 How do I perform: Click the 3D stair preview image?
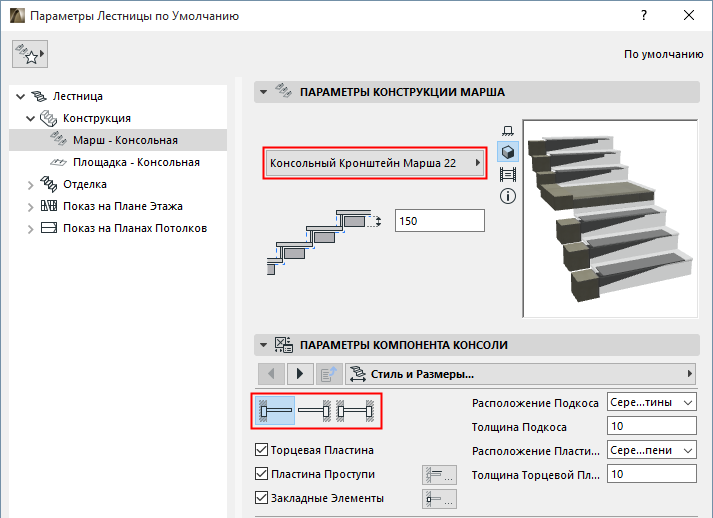[x=610, y=218]
